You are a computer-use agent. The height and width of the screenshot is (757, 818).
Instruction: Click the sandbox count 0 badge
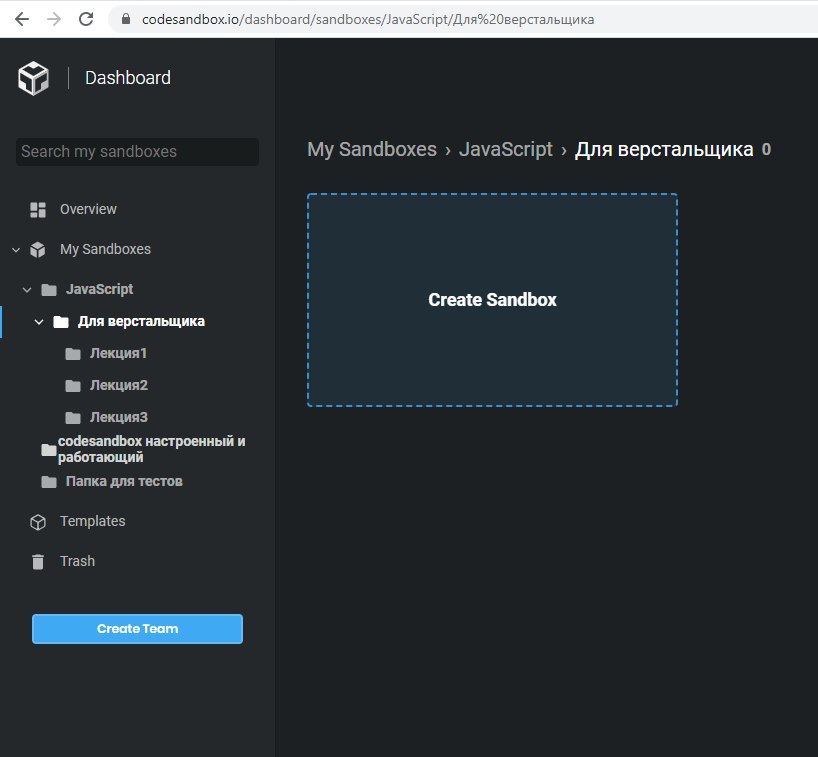pos(766,150)
